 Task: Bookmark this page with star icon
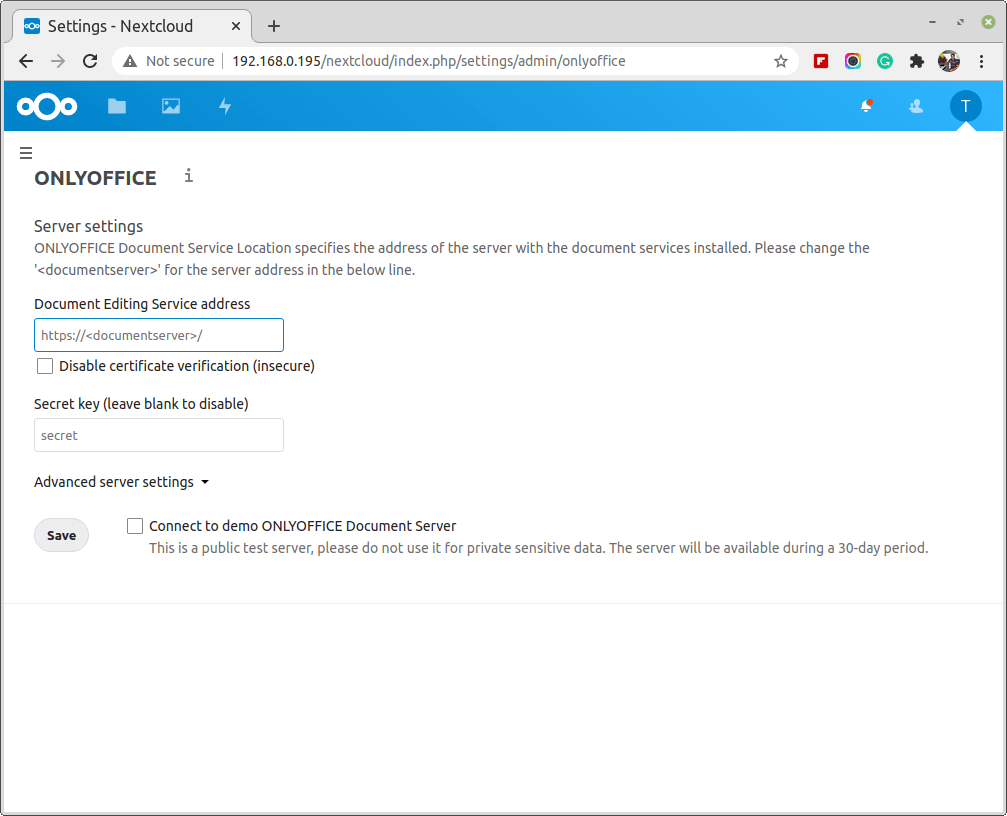point(781,61)
